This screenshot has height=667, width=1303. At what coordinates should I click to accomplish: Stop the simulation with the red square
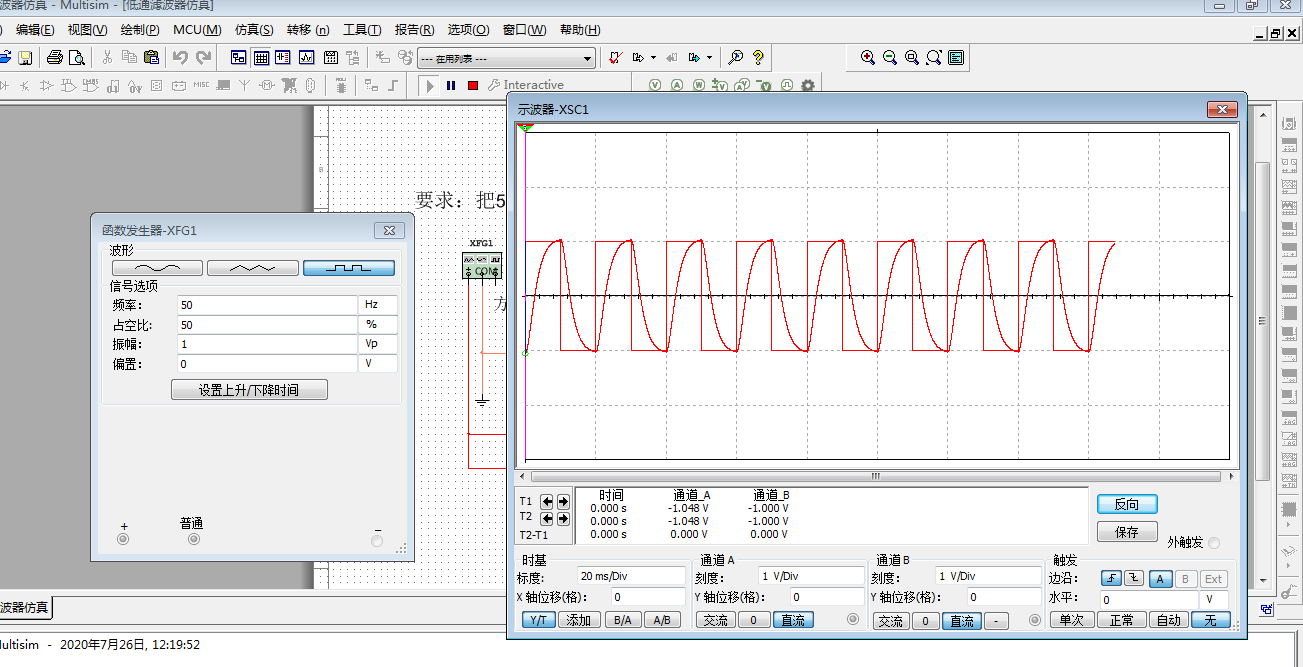pos(473,85)
